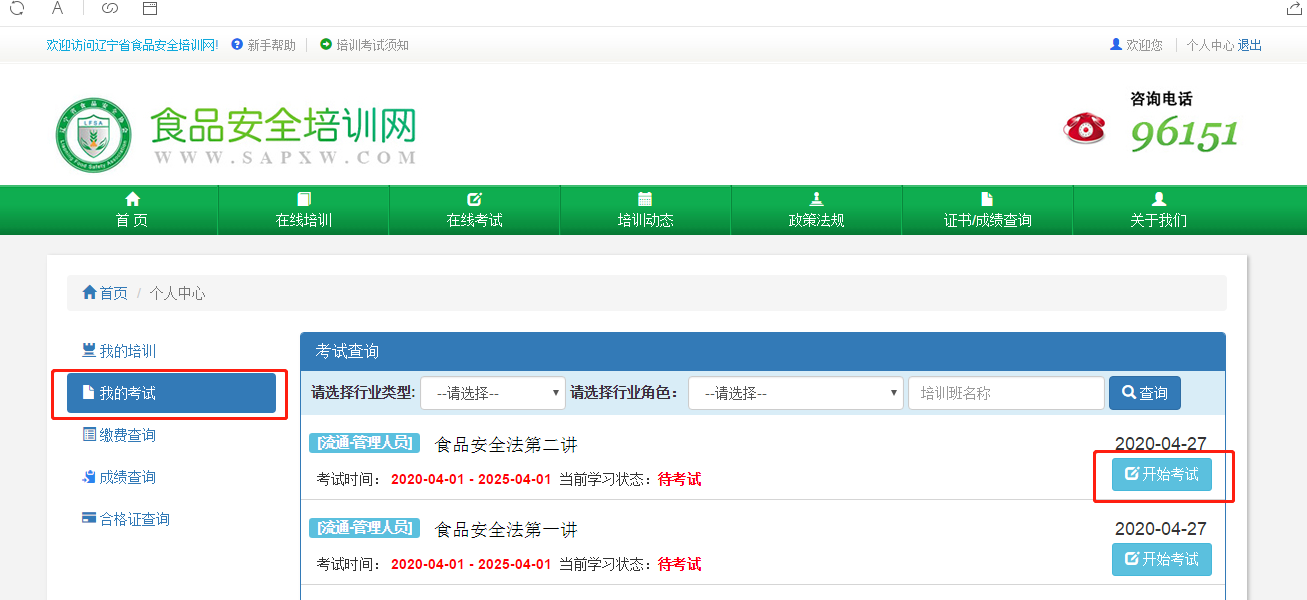Click the share icon at top right
The image size is (1307, 600).
(1293, 8)
